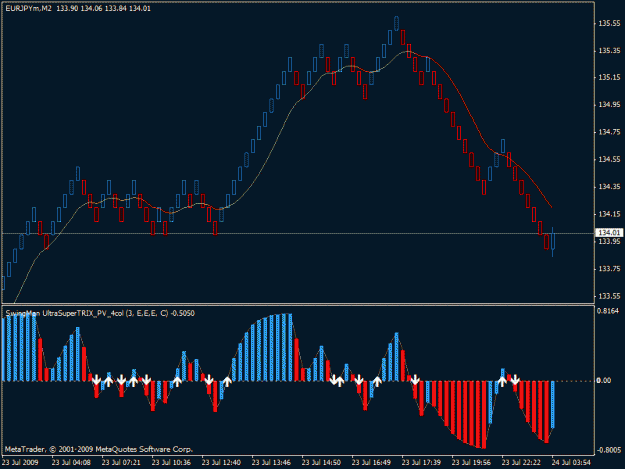
Task: Click the 134.75 price axis label
Action: 609,132
